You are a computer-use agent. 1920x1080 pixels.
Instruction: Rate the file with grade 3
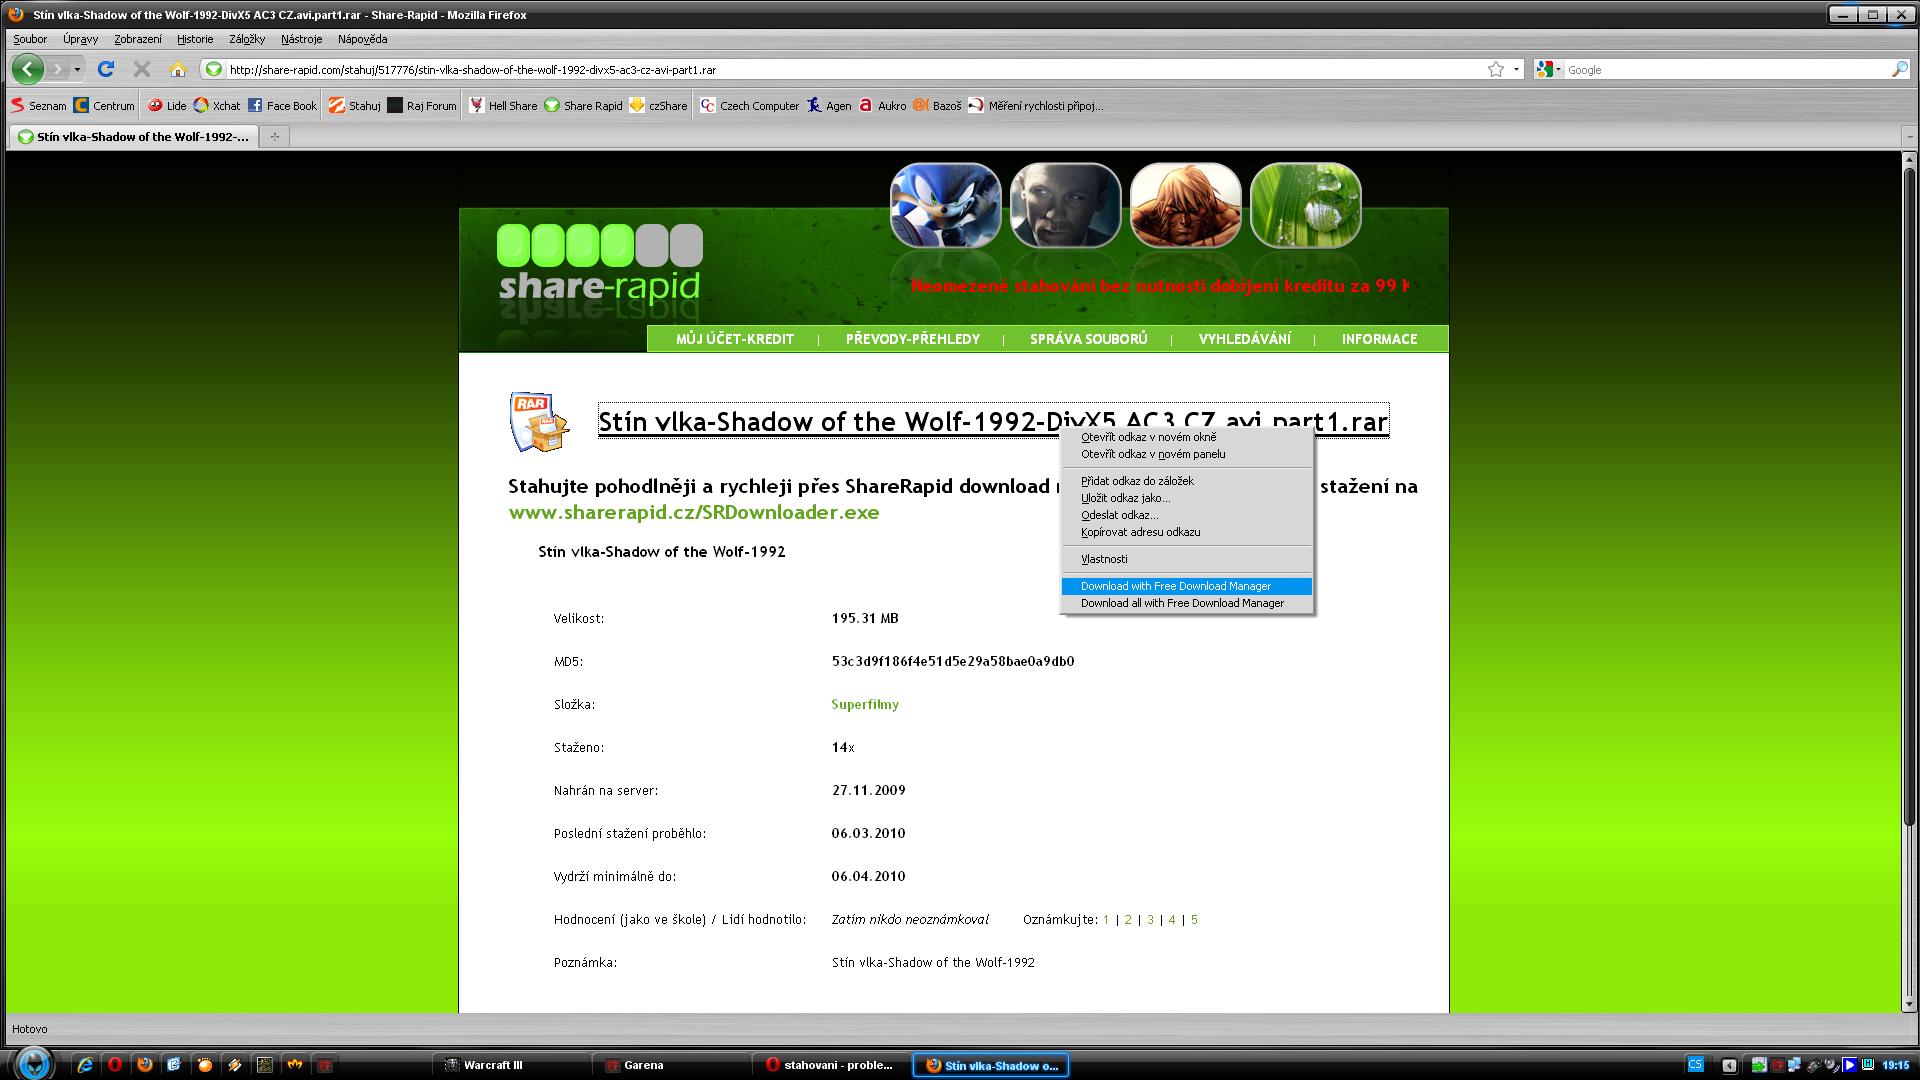1150,919
